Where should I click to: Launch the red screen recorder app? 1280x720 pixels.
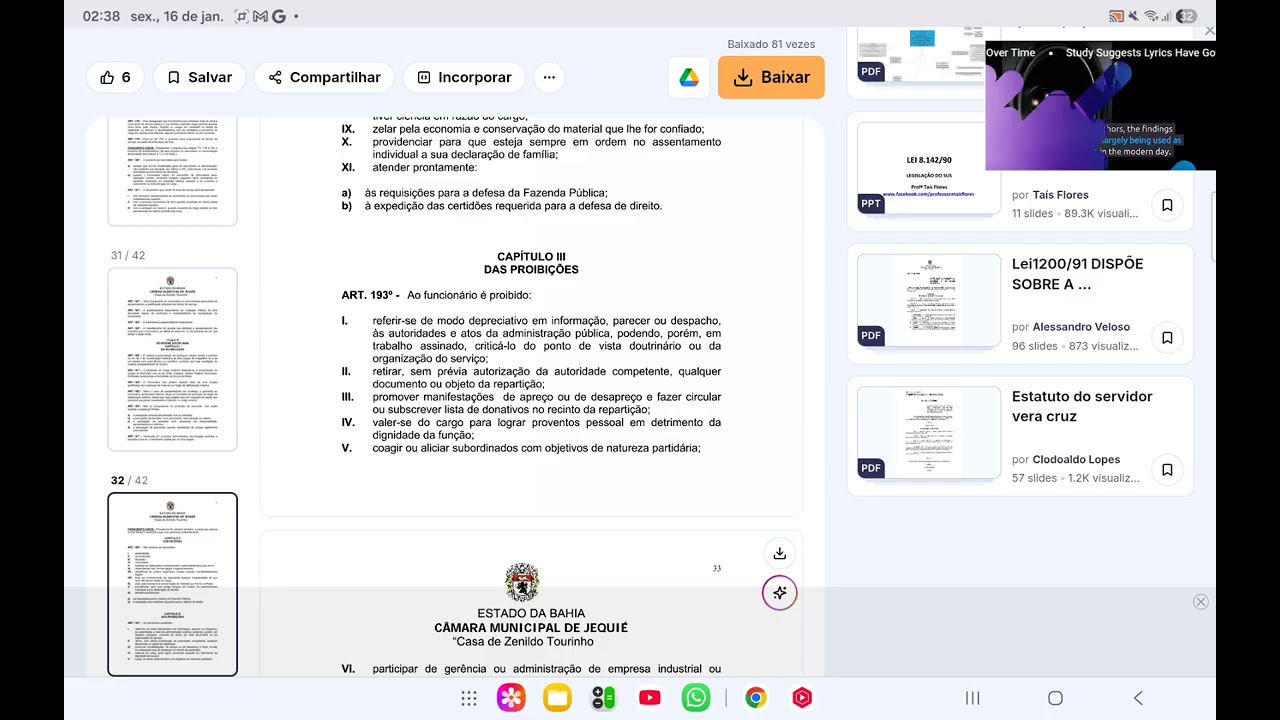coord(802,698)
